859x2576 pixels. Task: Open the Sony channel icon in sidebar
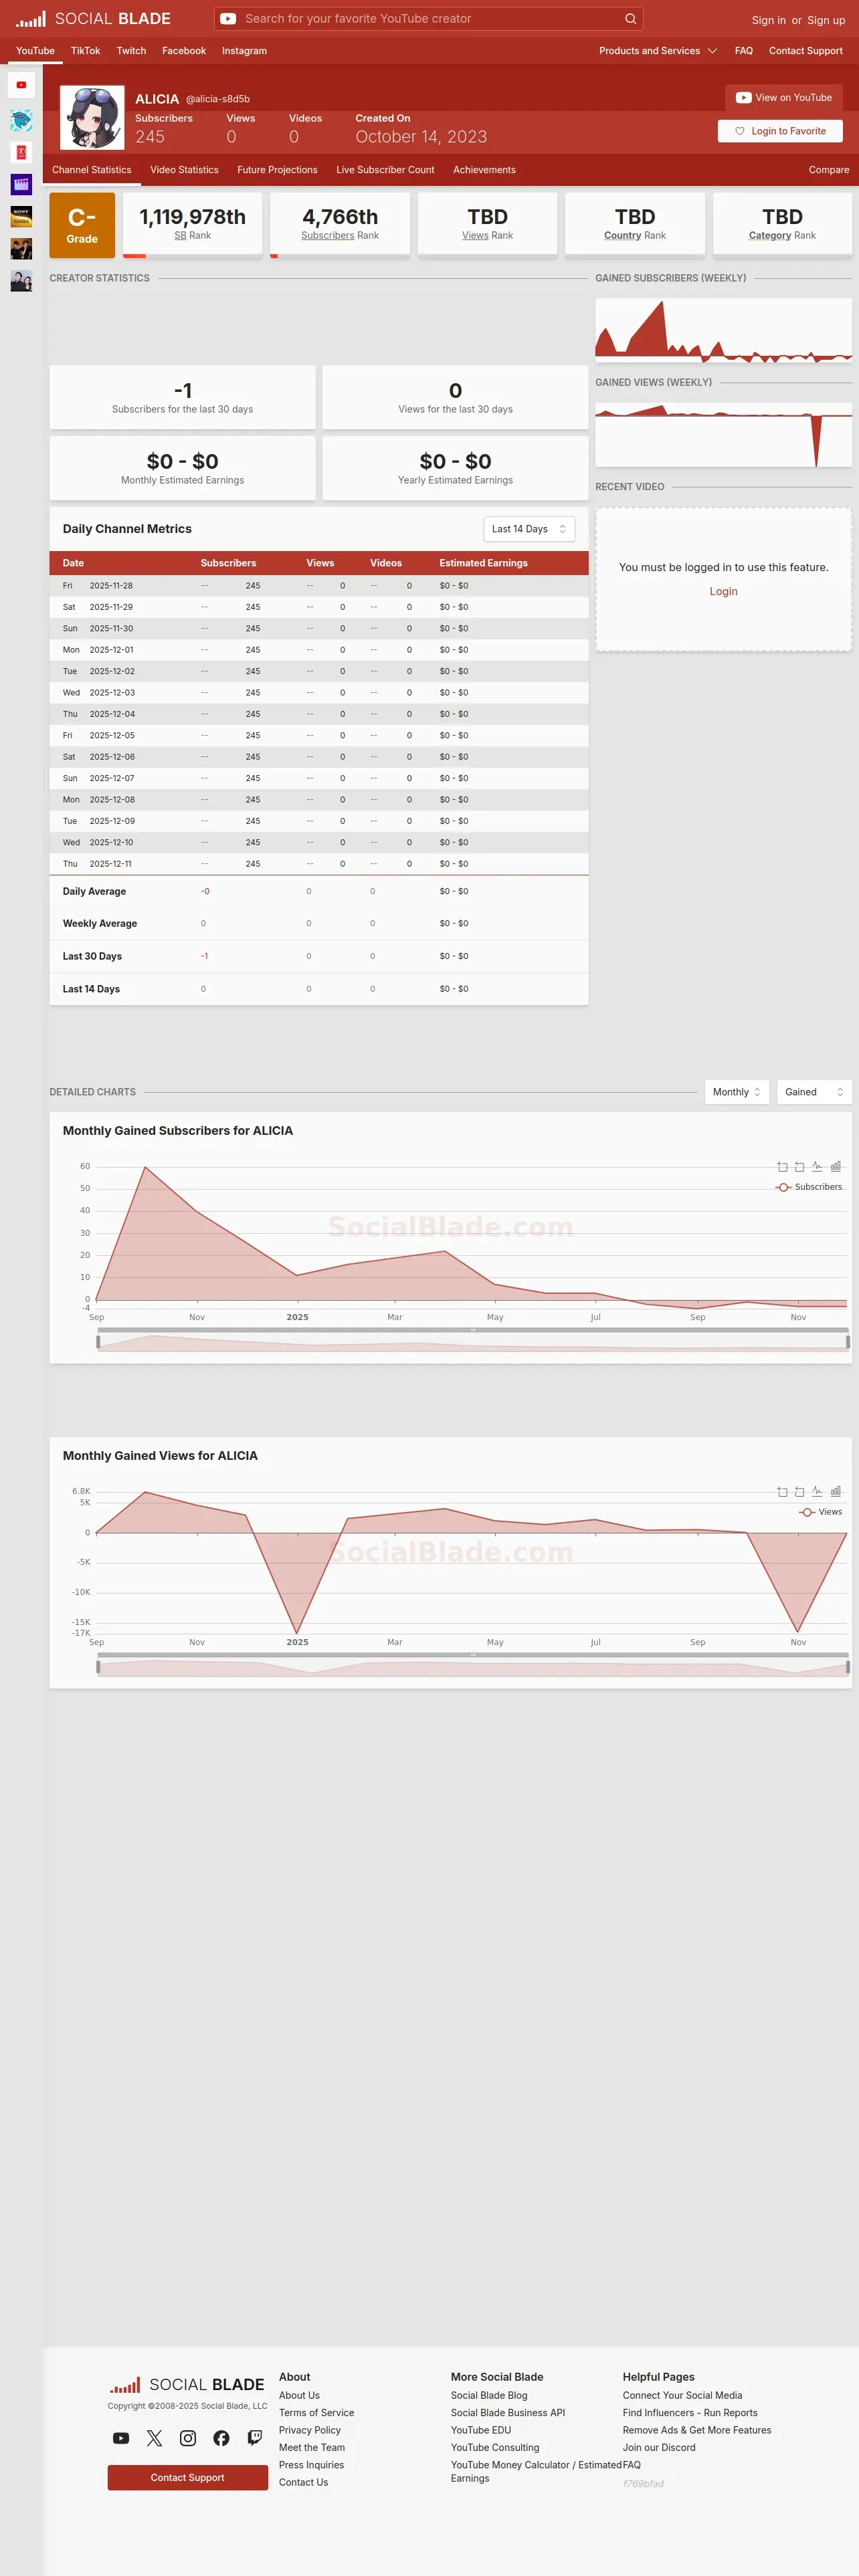point(21,217)
